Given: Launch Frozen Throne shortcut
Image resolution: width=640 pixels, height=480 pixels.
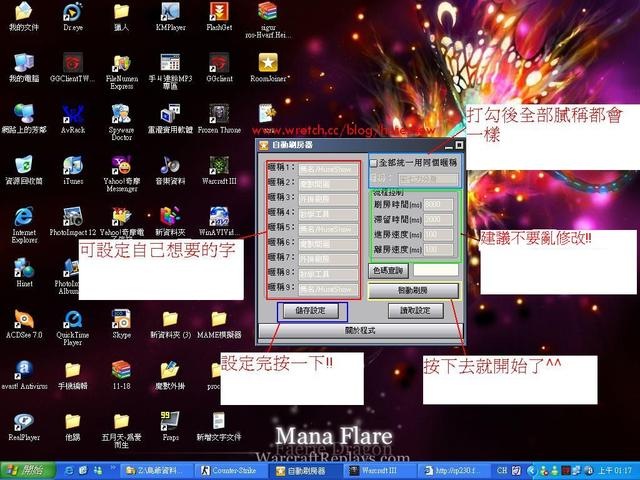Looking at the screenshot, I should coord(219,119).
